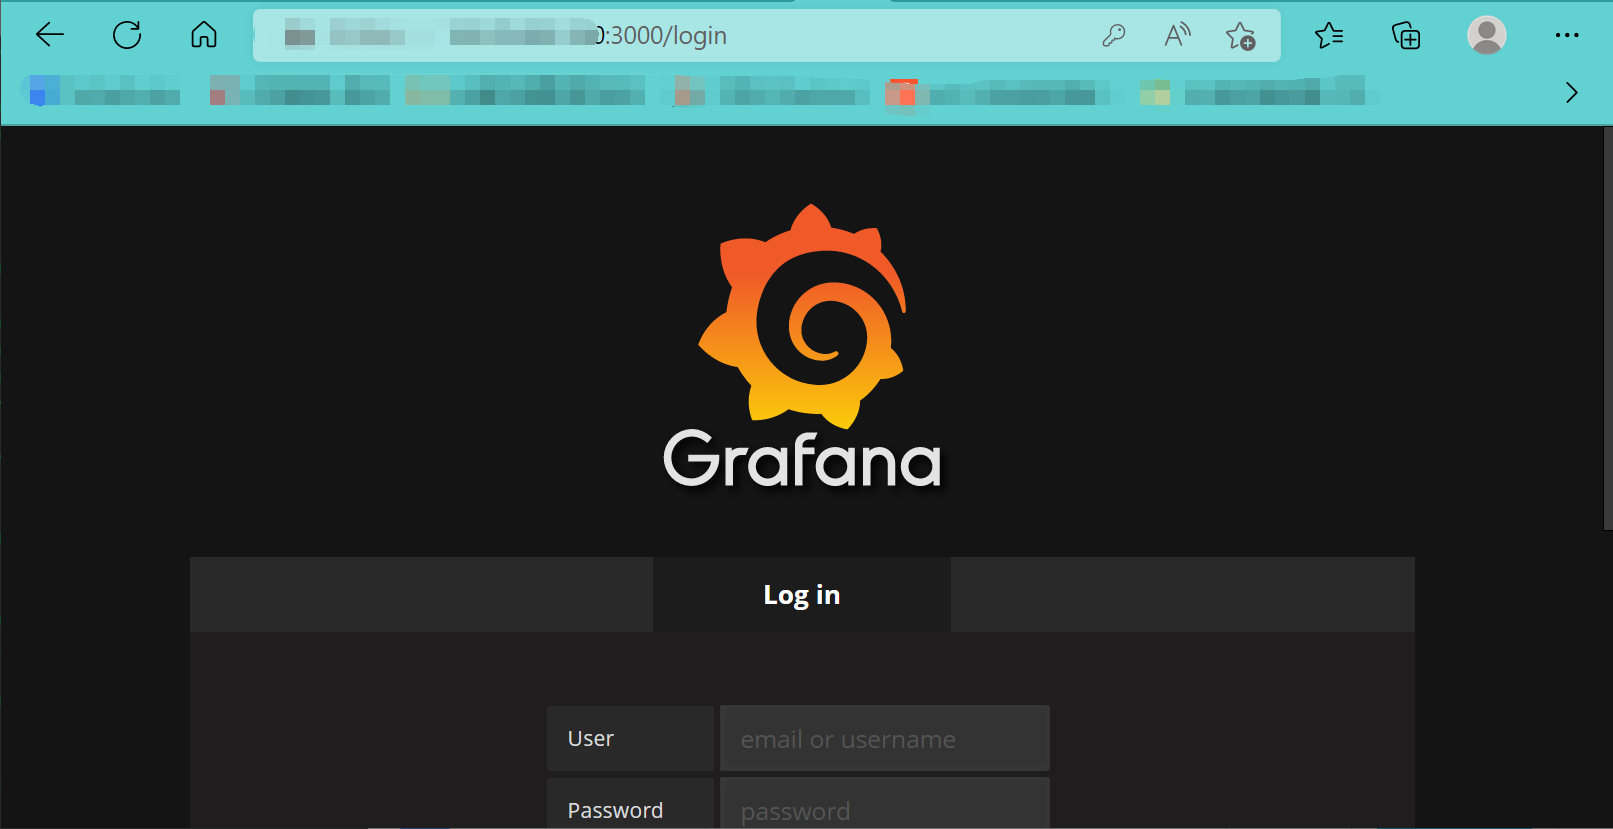The height and width of the screenshot is (829, 1613).
Task: Open saved password key icon
Action: [1114, 36]
